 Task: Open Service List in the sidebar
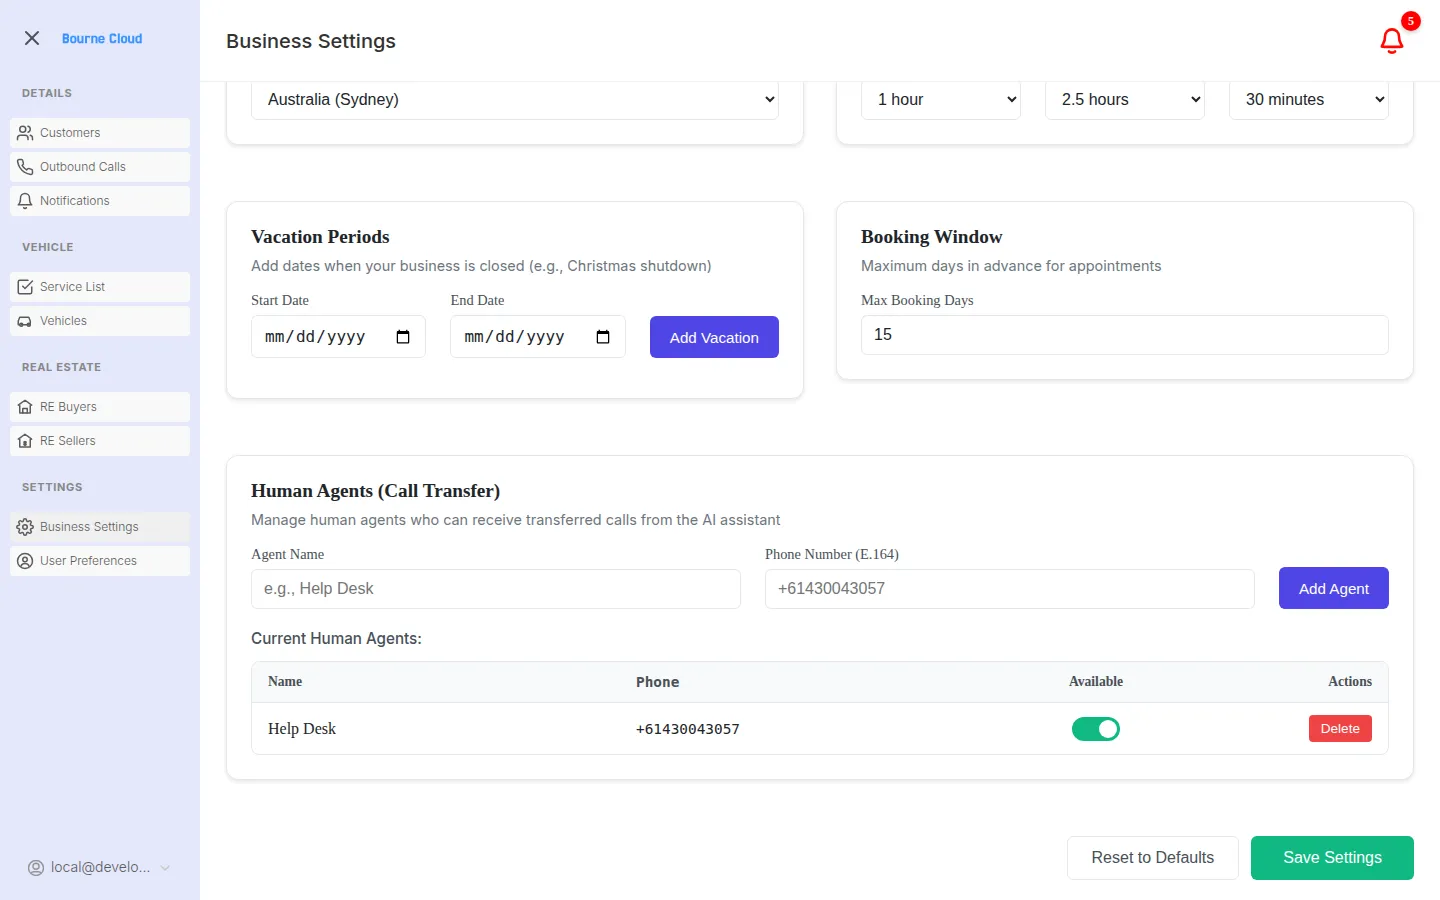click(x=100, y=287)
